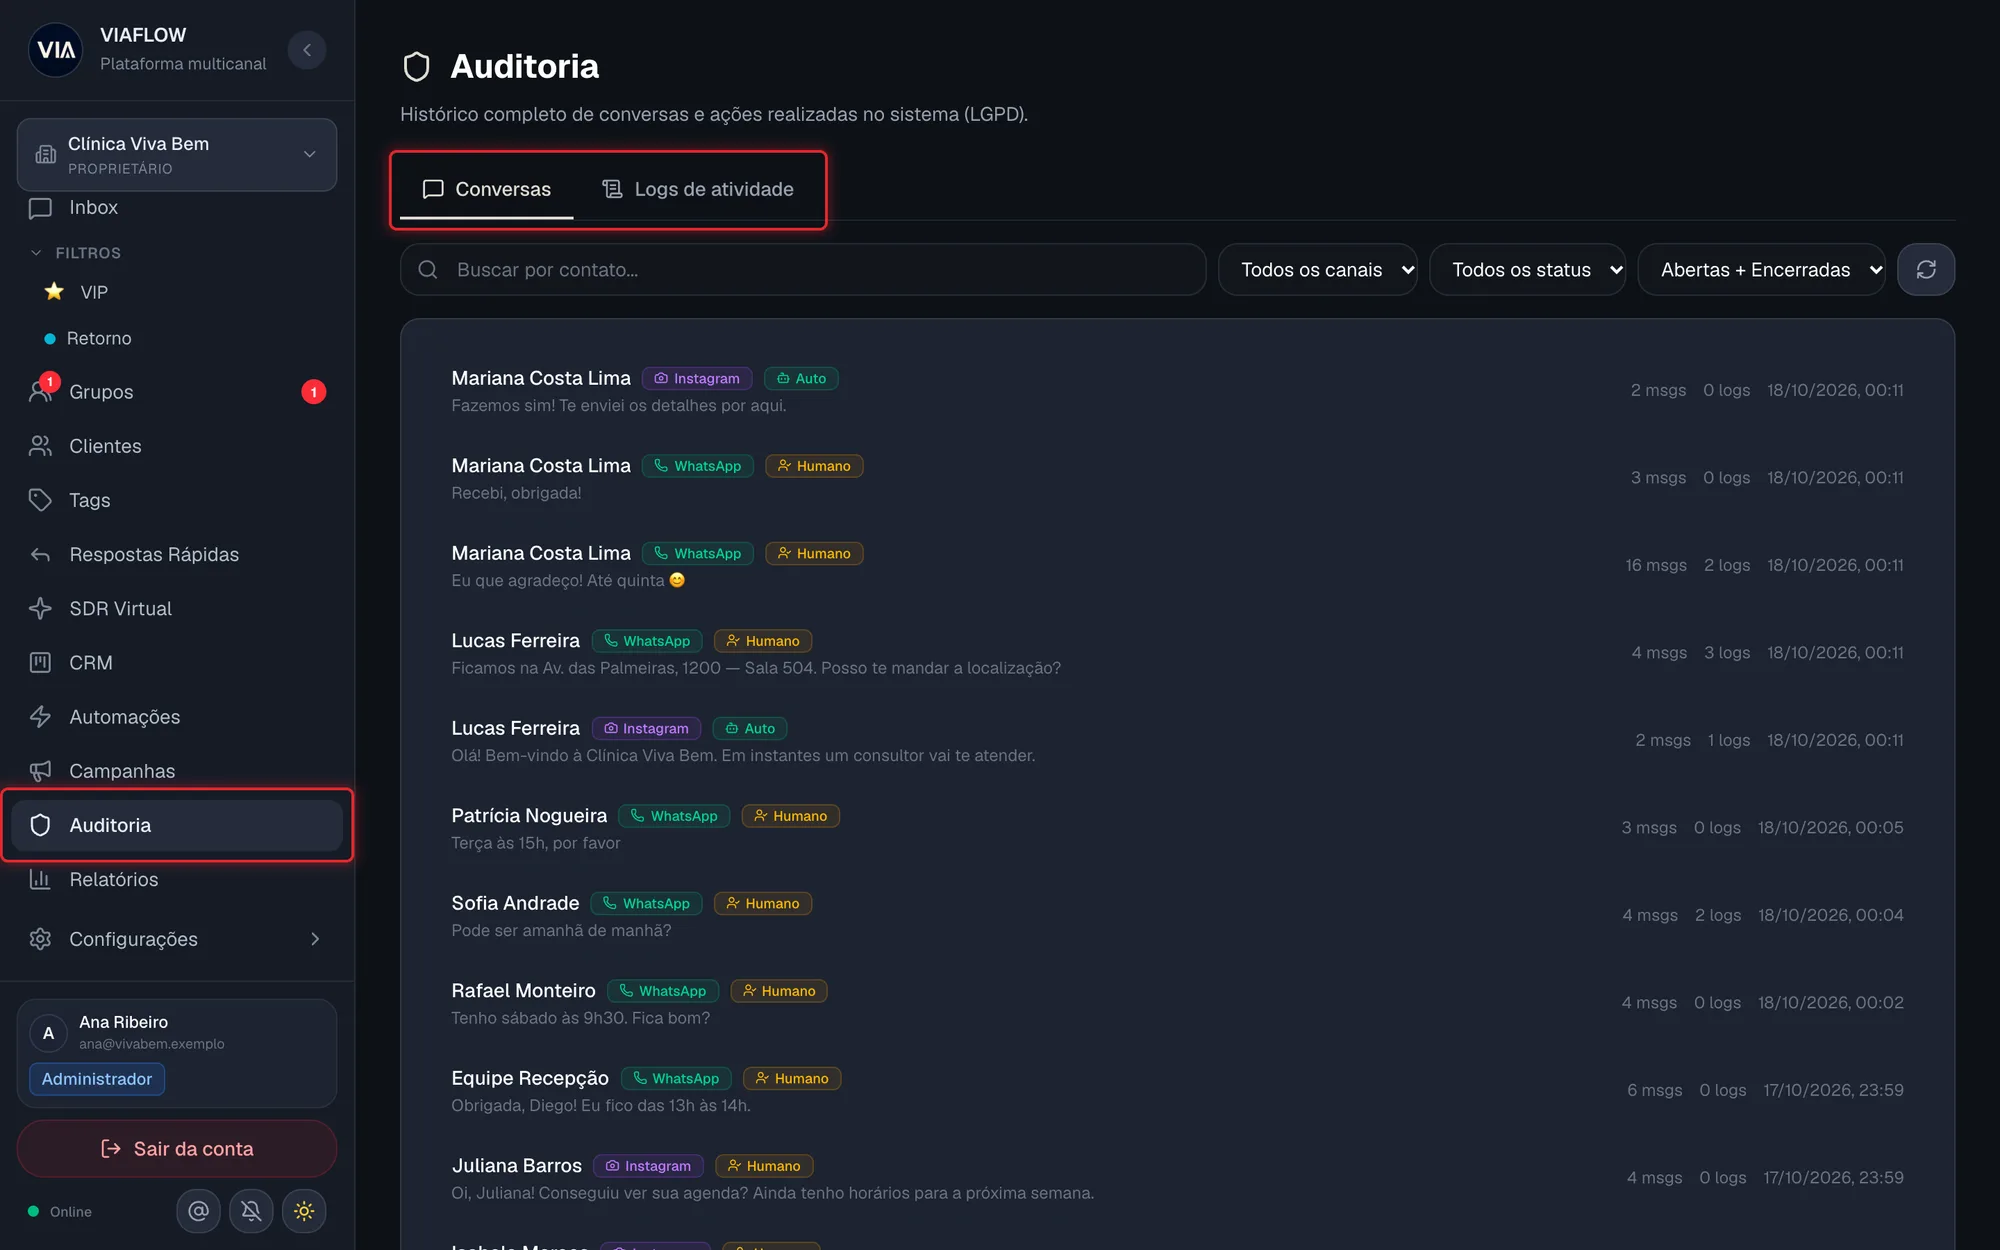Click the Instagram badge on Mariana's first row
This screenshot has width=2000, height=1250.
point(697,379)
